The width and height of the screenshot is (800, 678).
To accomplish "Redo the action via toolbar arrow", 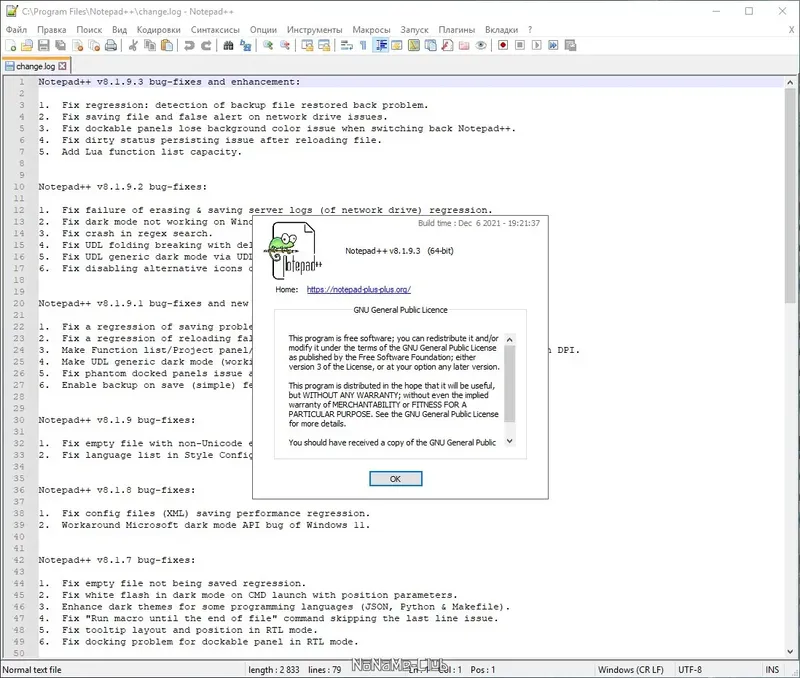I will coord(206,46).
